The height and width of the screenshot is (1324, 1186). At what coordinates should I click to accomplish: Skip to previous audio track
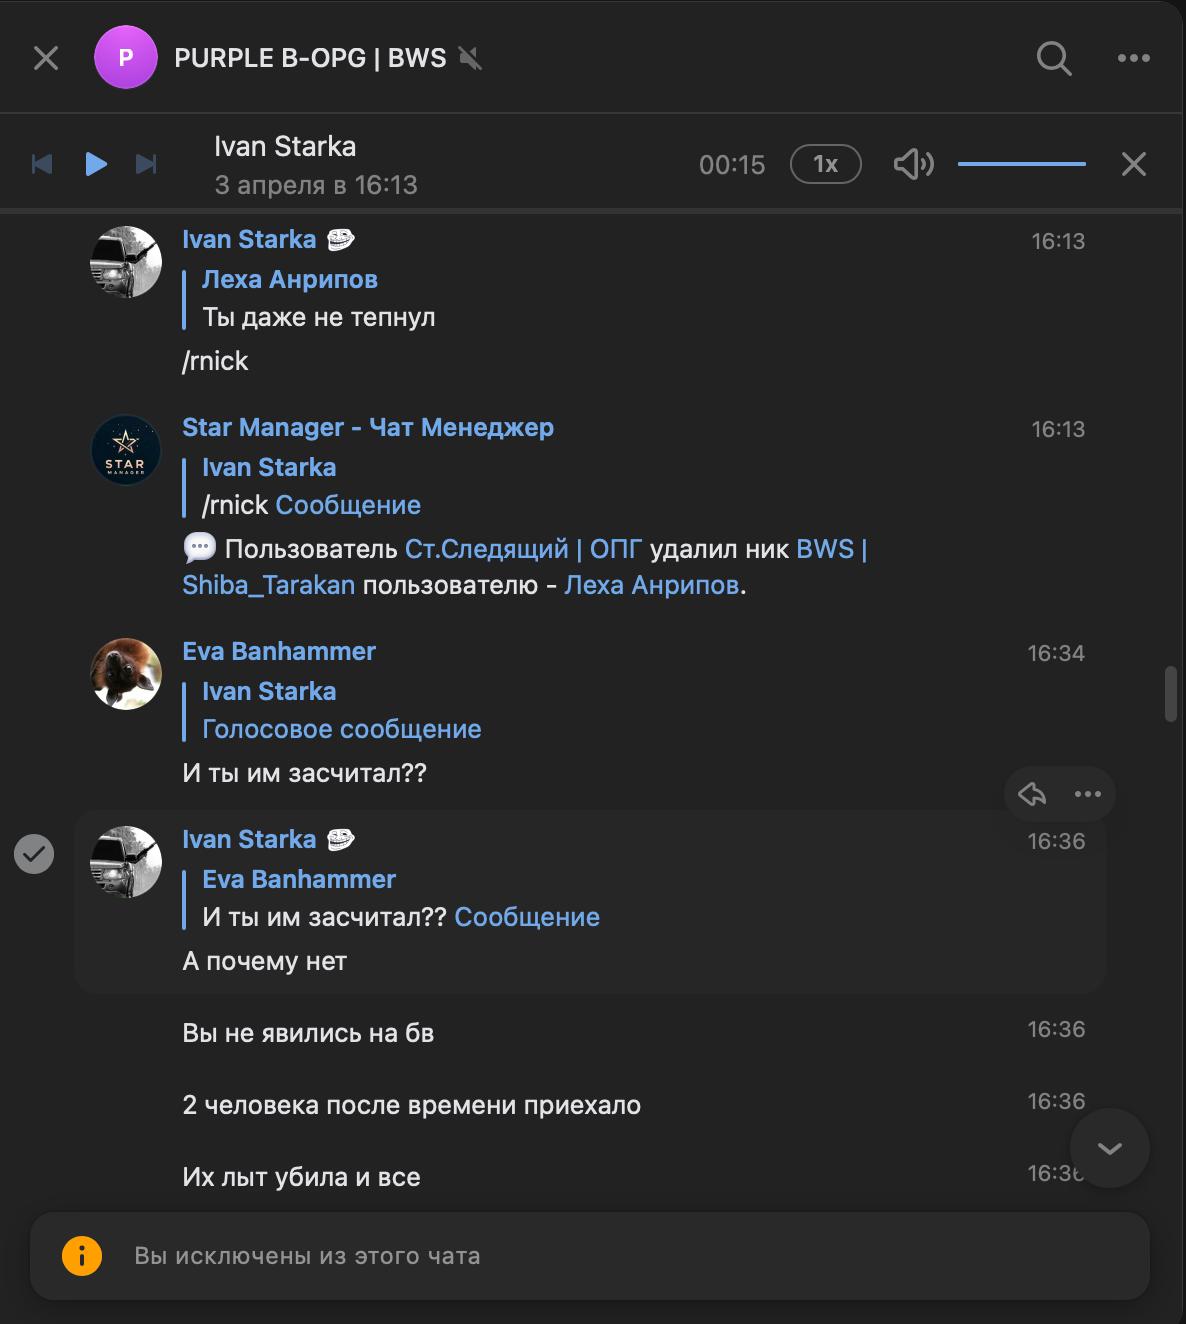click(42, 164)
